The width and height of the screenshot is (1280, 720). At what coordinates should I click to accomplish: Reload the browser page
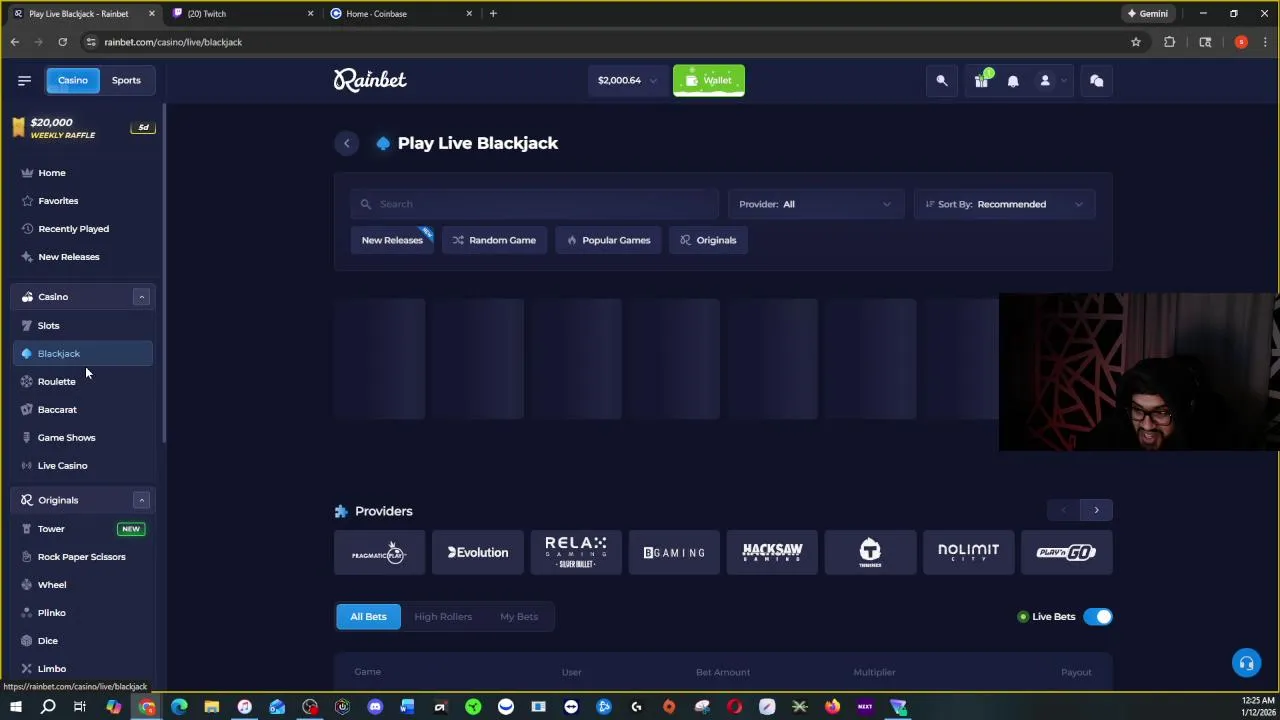point(62,42)
